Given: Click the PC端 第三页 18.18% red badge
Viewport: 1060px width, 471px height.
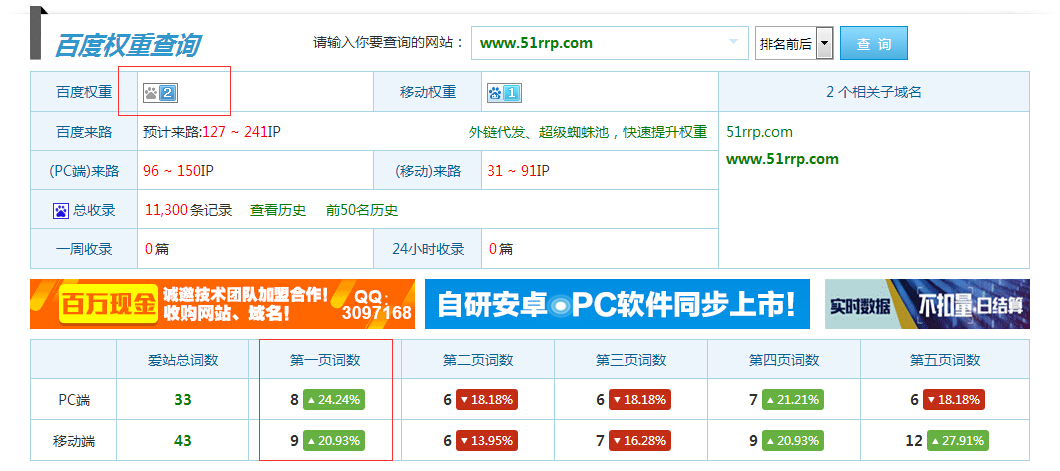Looking at the screenshot, I should 640,400.
